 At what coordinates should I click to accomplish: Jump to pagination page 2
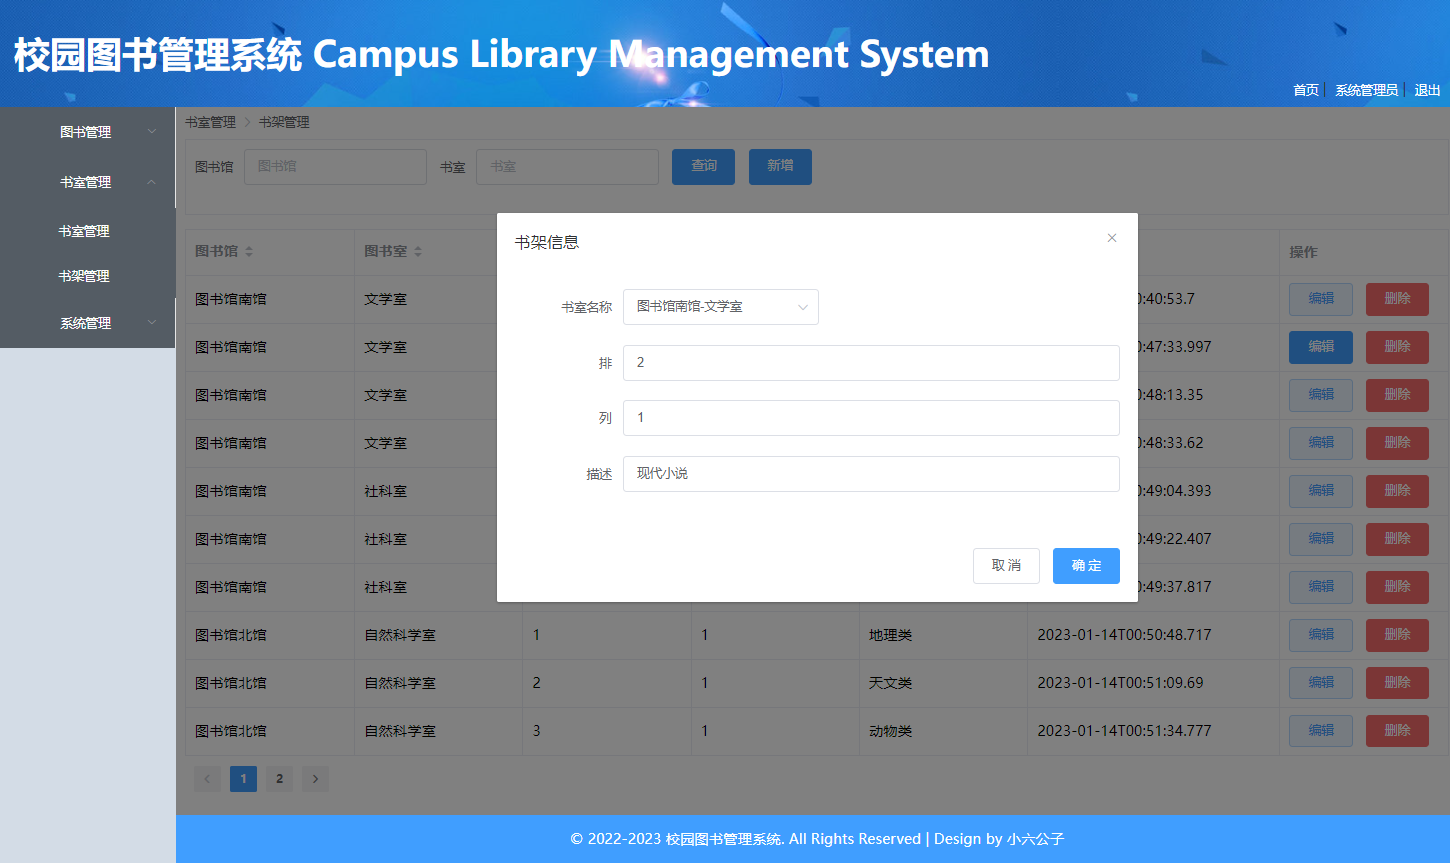(279, 779)
